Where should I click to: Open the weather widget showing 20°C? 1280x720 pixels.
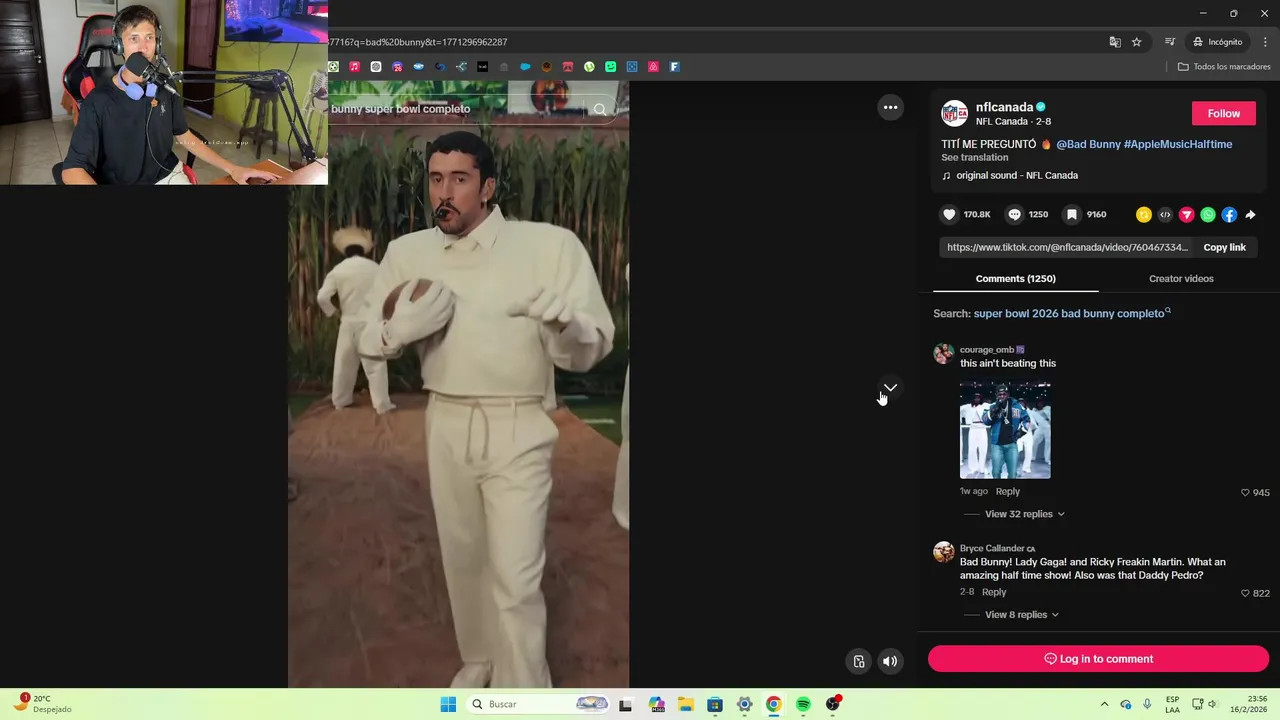(x=42, y=704)
